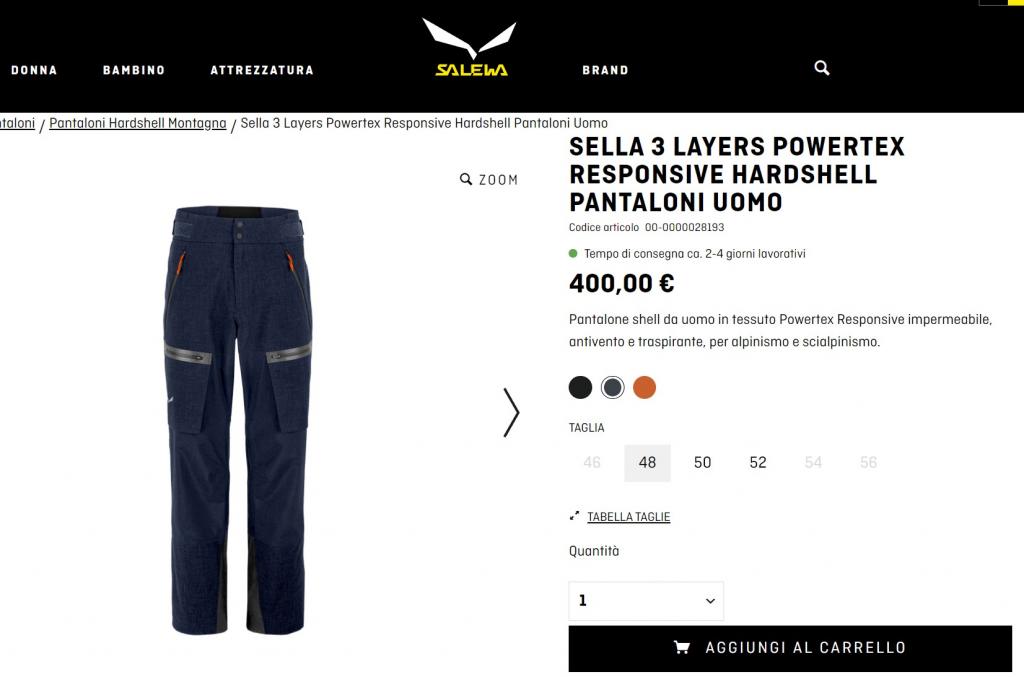The image size is (1024, 677).
Task: Add item with Aggiungi al Carrello button
Action: [x=790, y=648]
